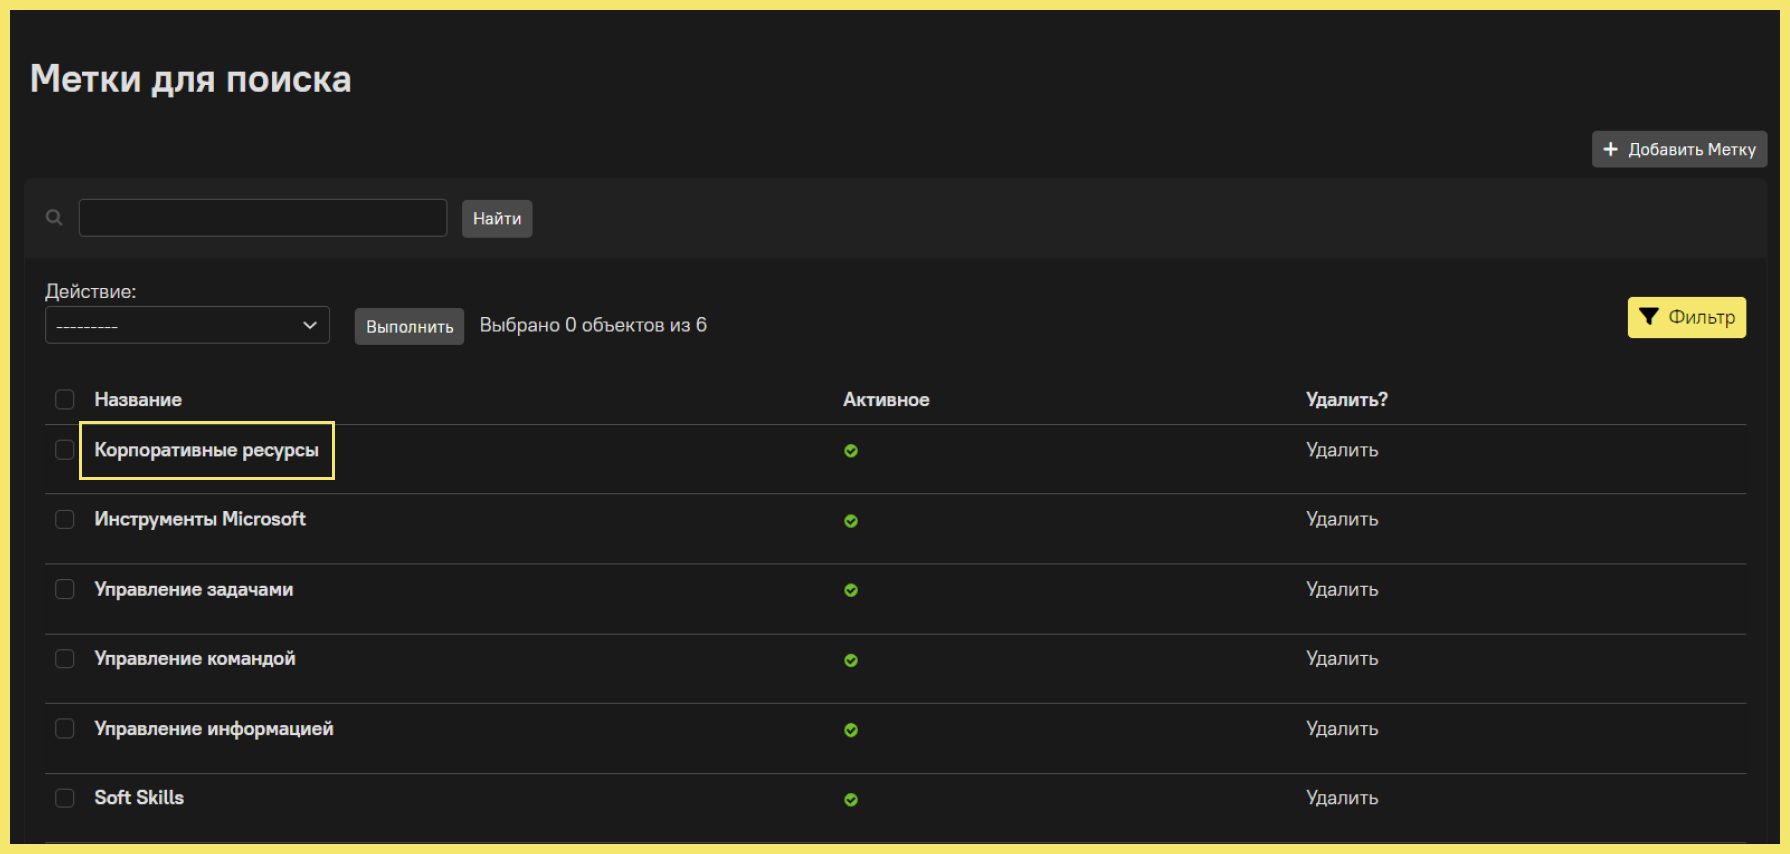Sort by the Название column header
Screen dimensions: 1790x854
coord(138,399)
